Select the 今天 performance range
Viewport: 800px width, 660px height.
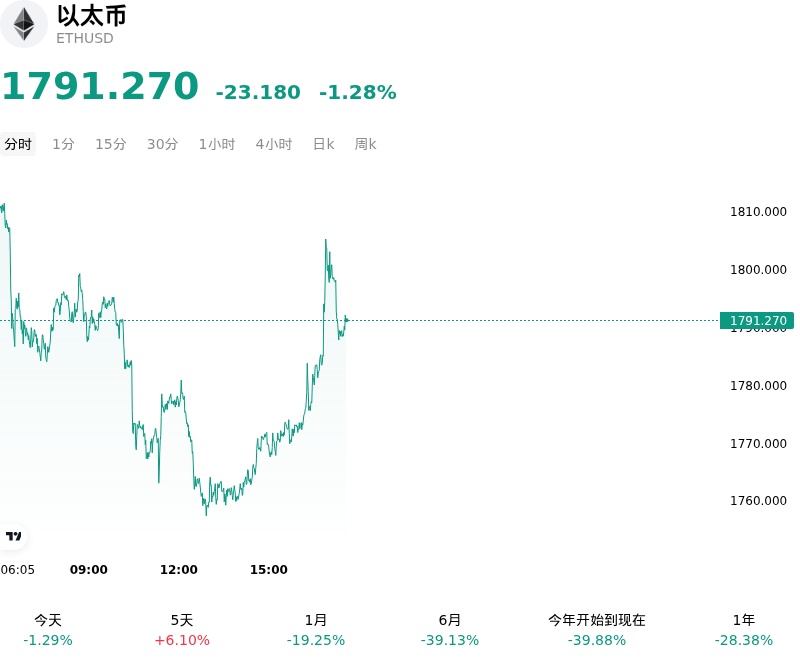tap(48, 630)
